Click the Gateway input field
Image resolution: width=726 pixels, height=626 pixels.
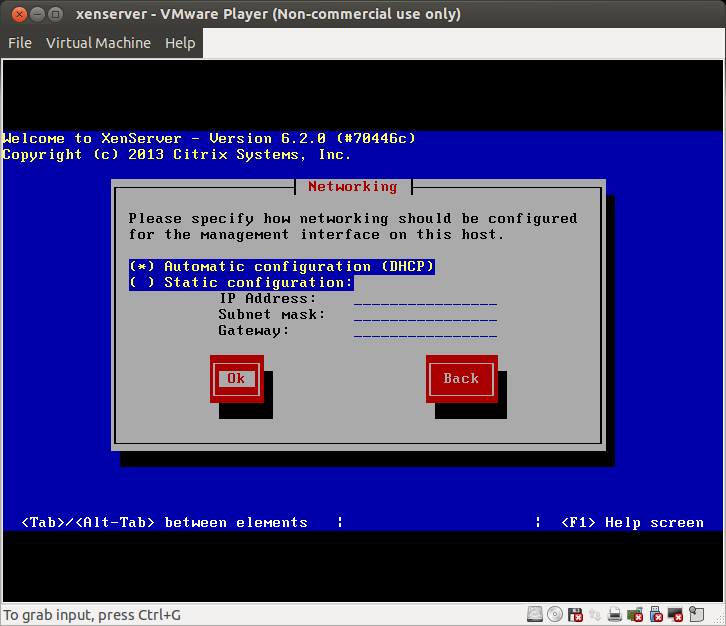pos(425,331)
